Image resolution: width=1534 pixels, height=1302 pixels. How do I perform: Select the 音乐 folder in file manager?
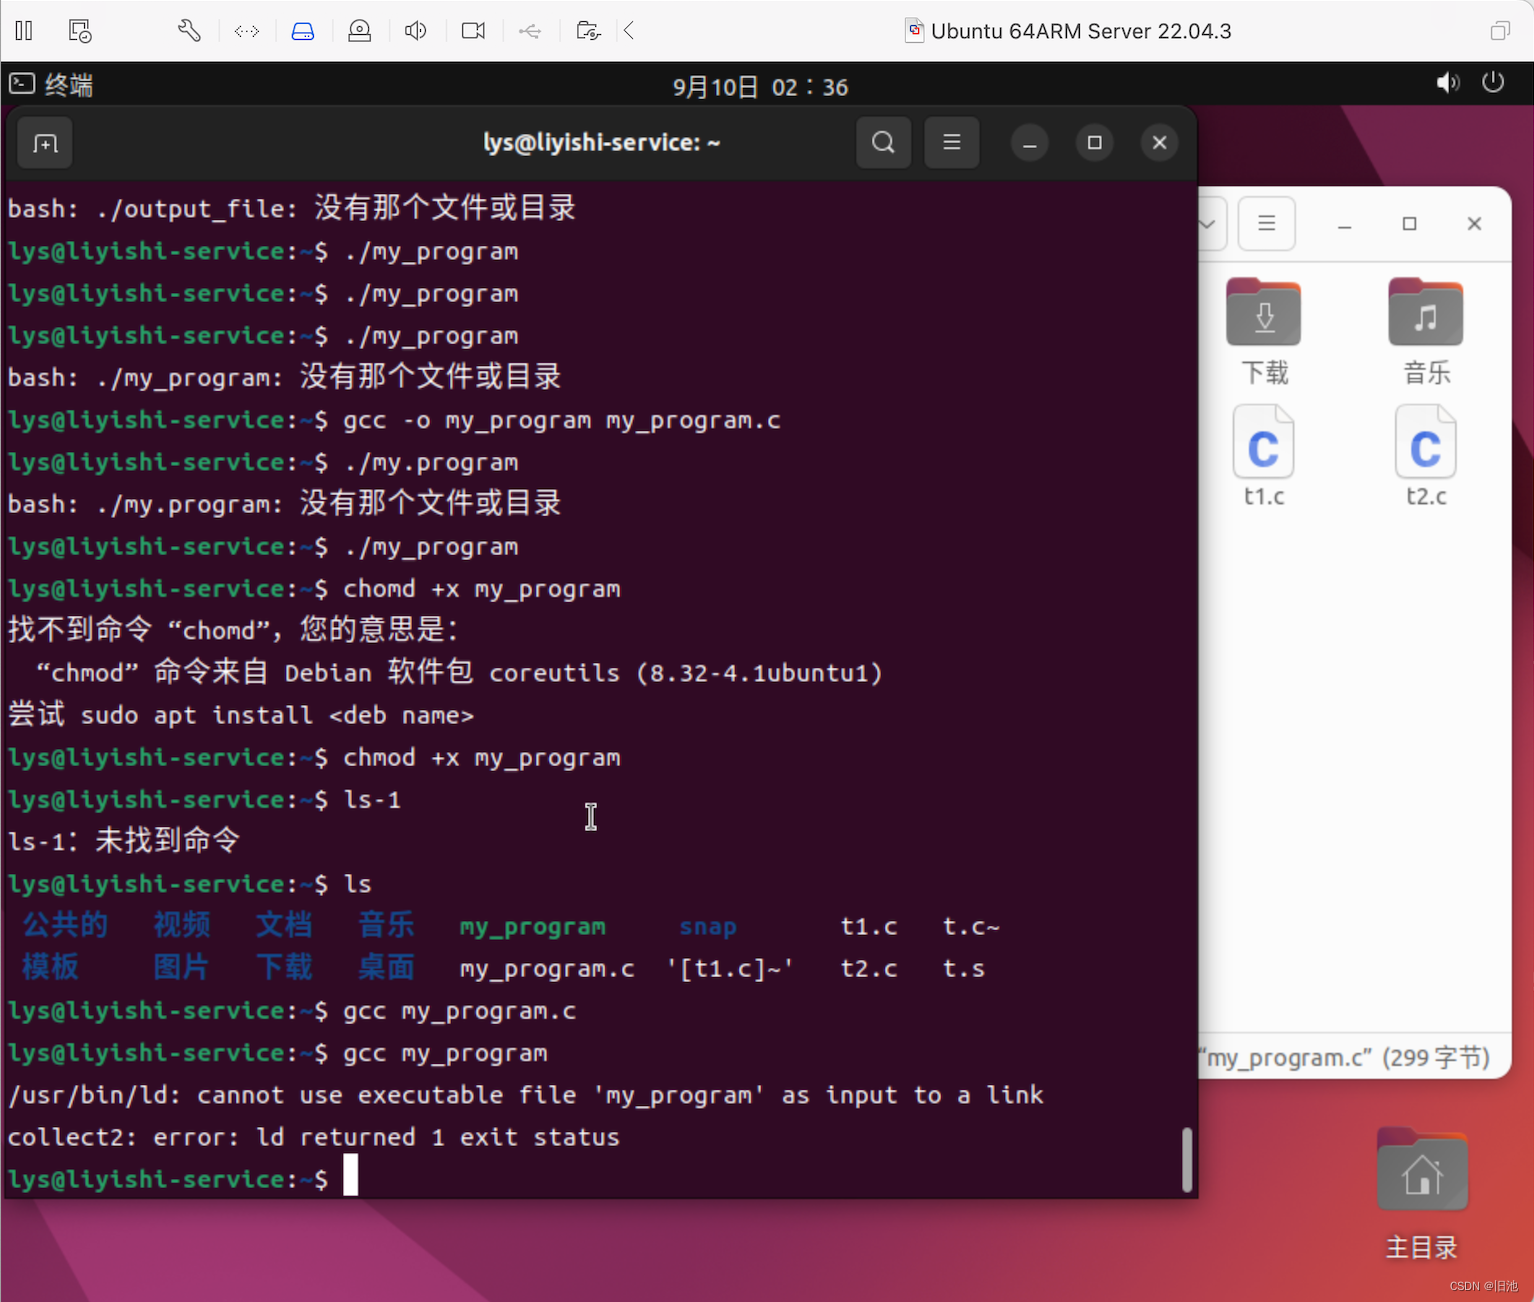(x=1426, y=331)
